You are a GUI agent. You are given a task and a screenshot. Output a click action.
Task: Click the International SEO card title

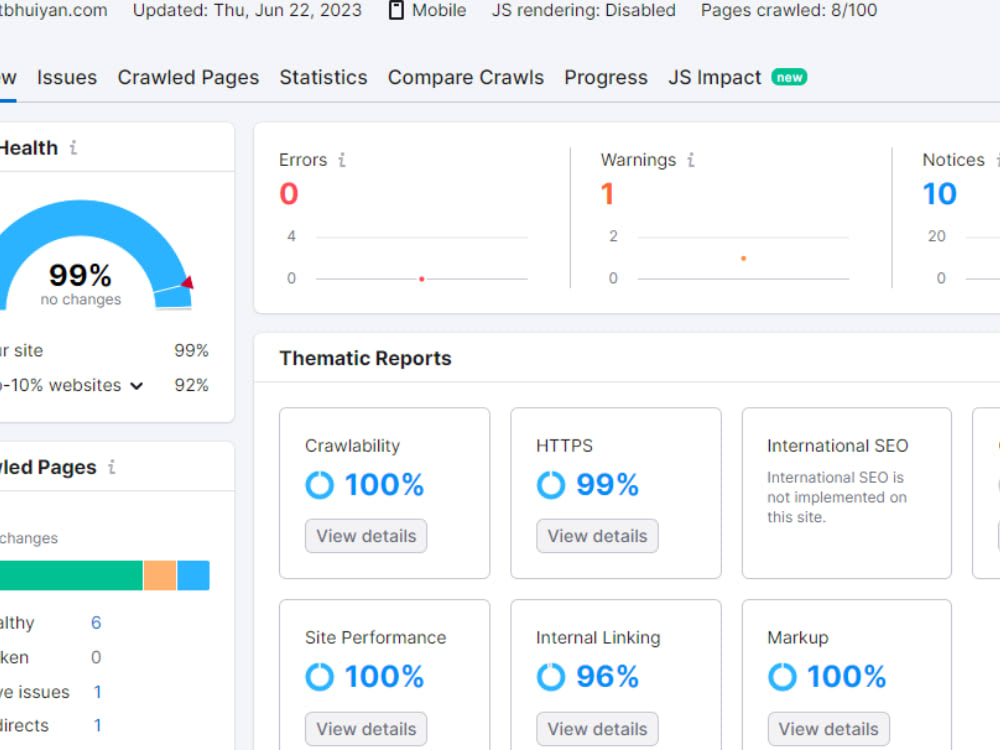tap(837, 446)
